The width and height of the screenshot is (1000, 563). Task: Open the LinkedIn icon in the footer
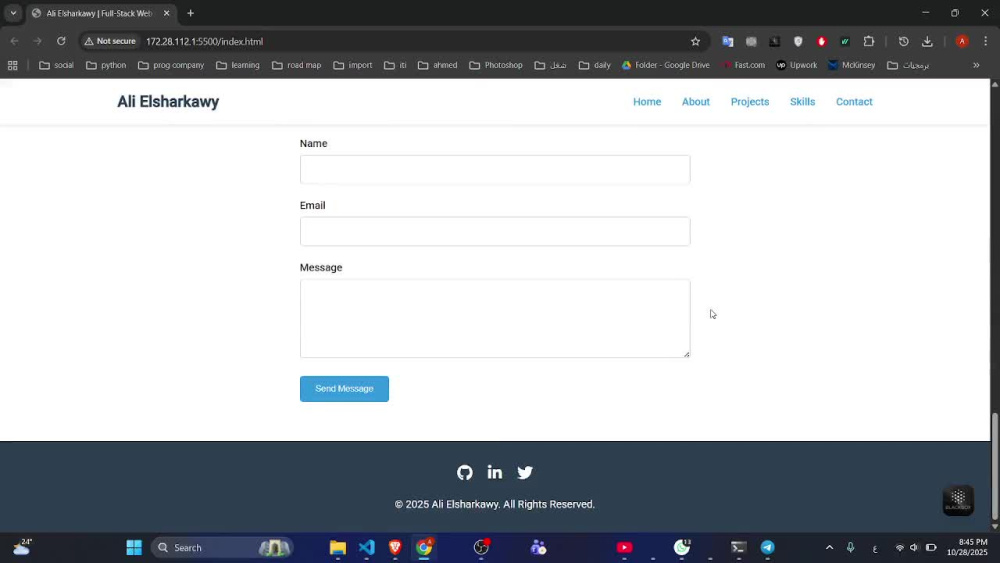[x=494, y=472]
